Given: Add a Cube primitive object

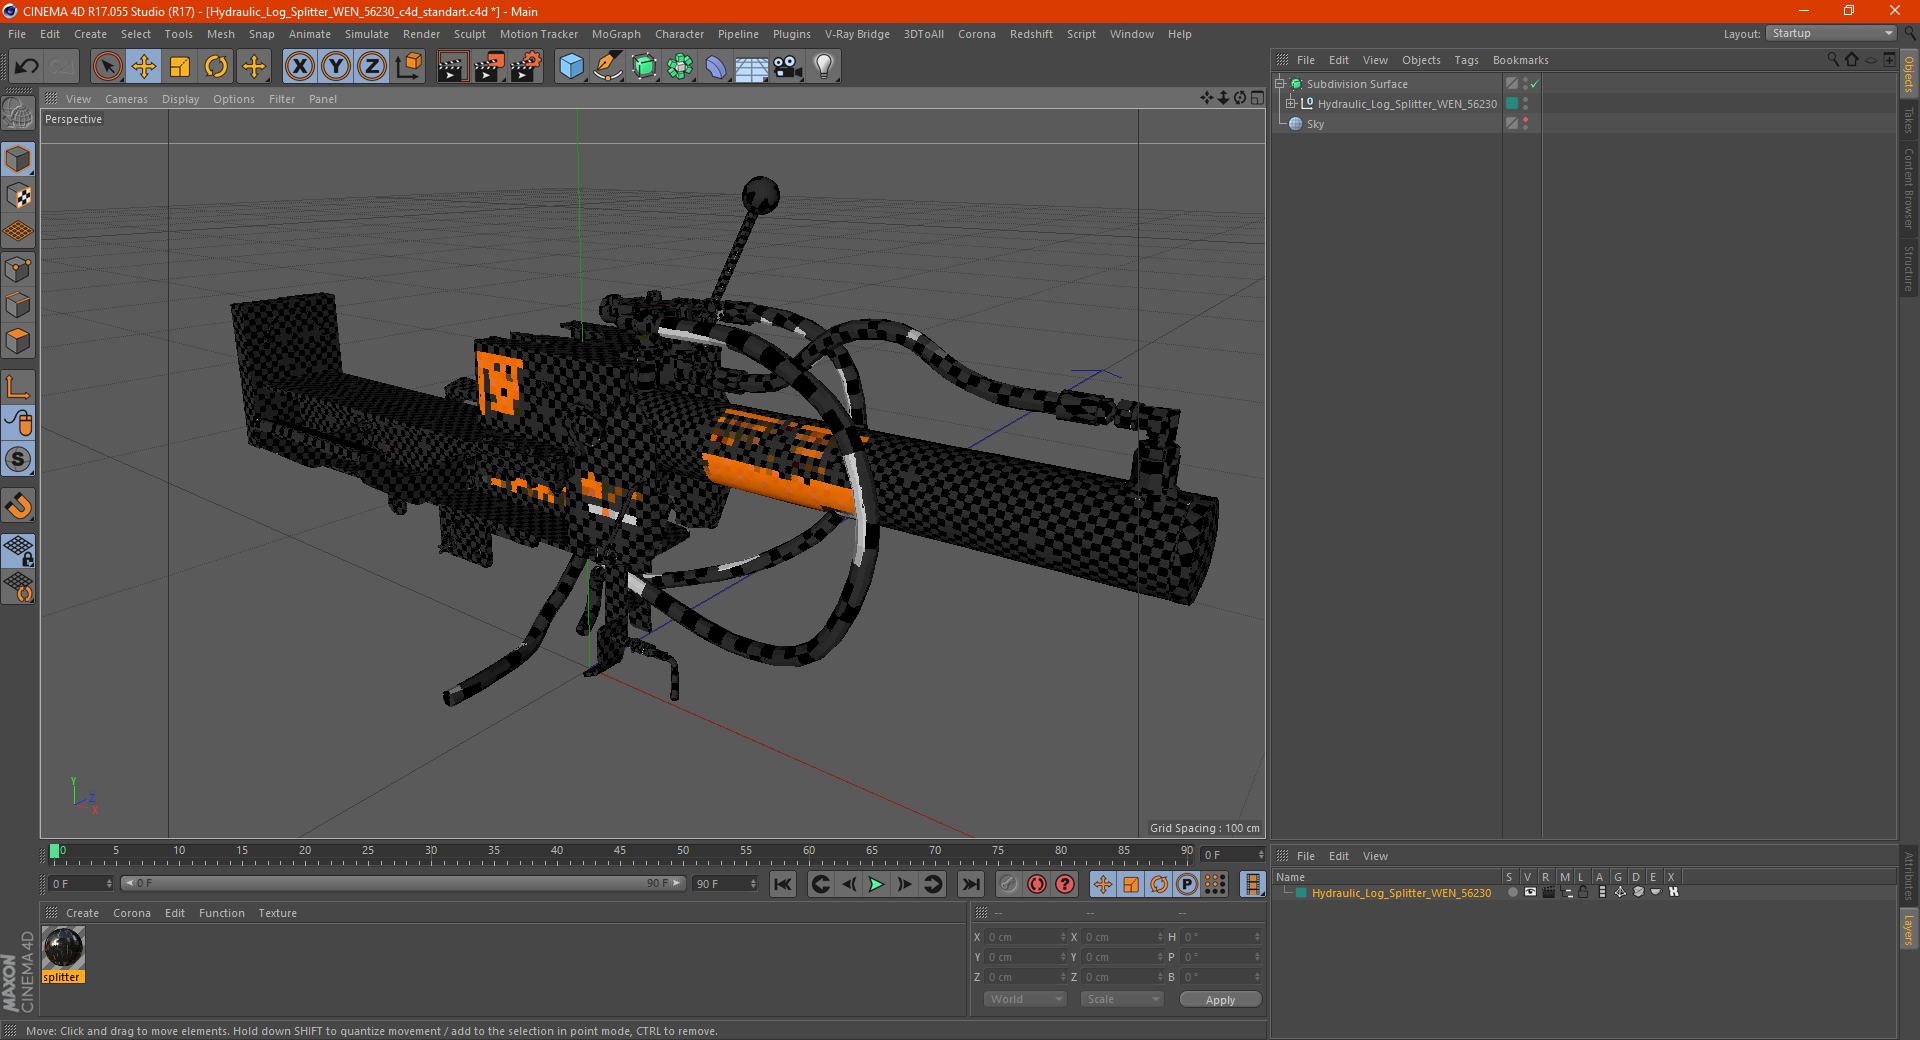Looking at the screenshot, I should (x=571, y=67).
